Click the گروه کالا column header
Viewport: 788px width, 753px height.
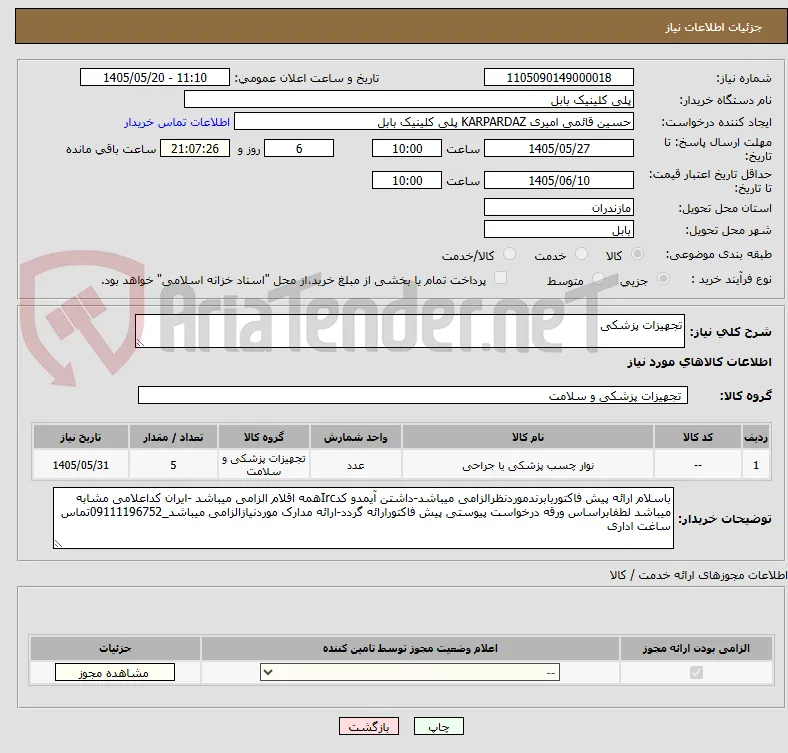pyautogui.click(x=264, y=437)
